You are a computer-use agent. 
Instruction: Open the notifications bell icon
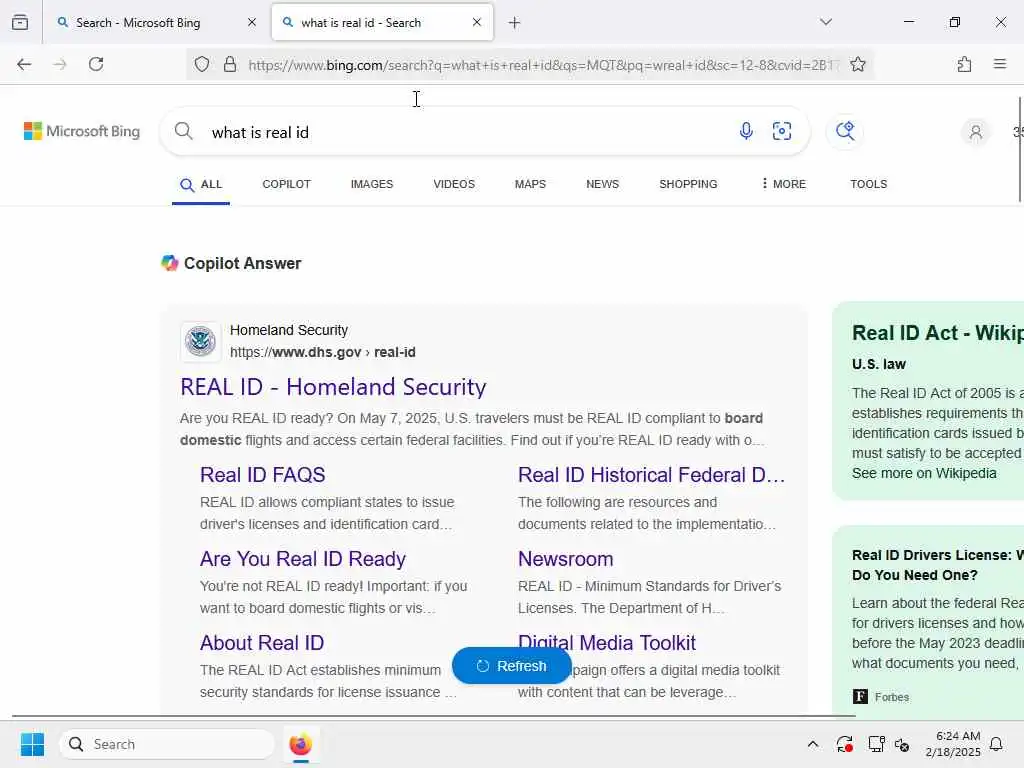(997, 744)
